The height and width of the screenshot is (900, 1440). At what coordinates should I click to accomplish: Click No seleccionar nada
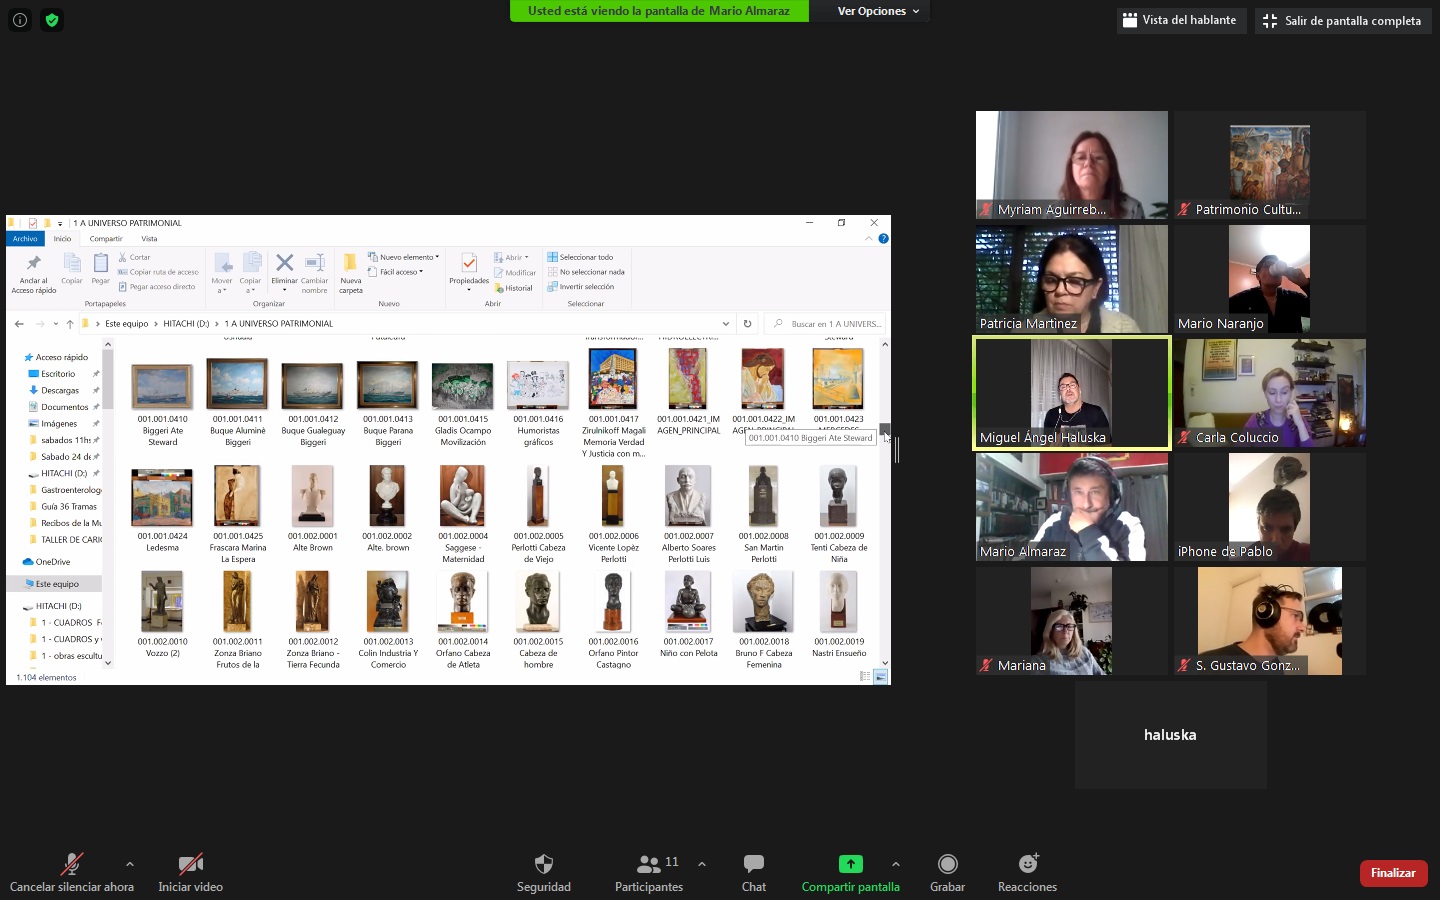(586, 272)
